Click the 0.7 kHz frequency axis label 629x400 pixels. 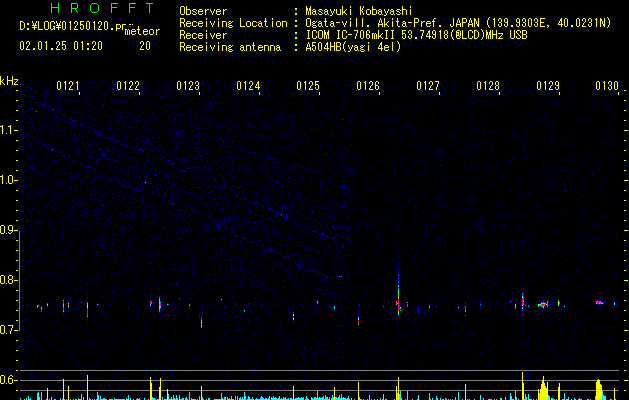8,330
